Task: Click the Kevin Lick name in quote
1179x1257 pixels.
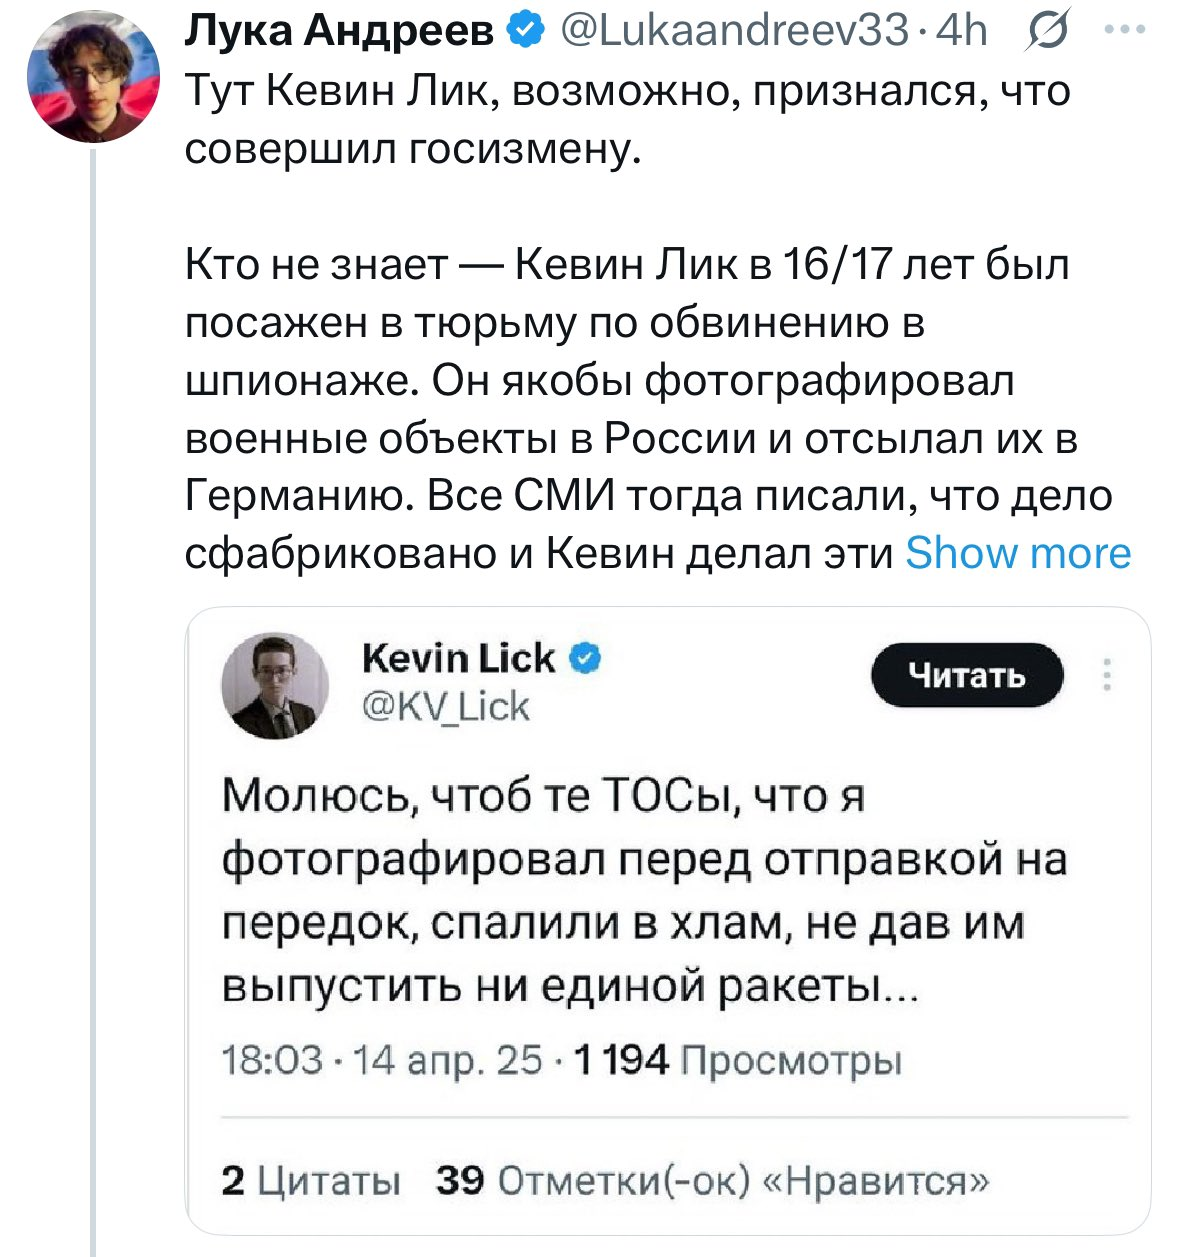Action: coord(458,658)
